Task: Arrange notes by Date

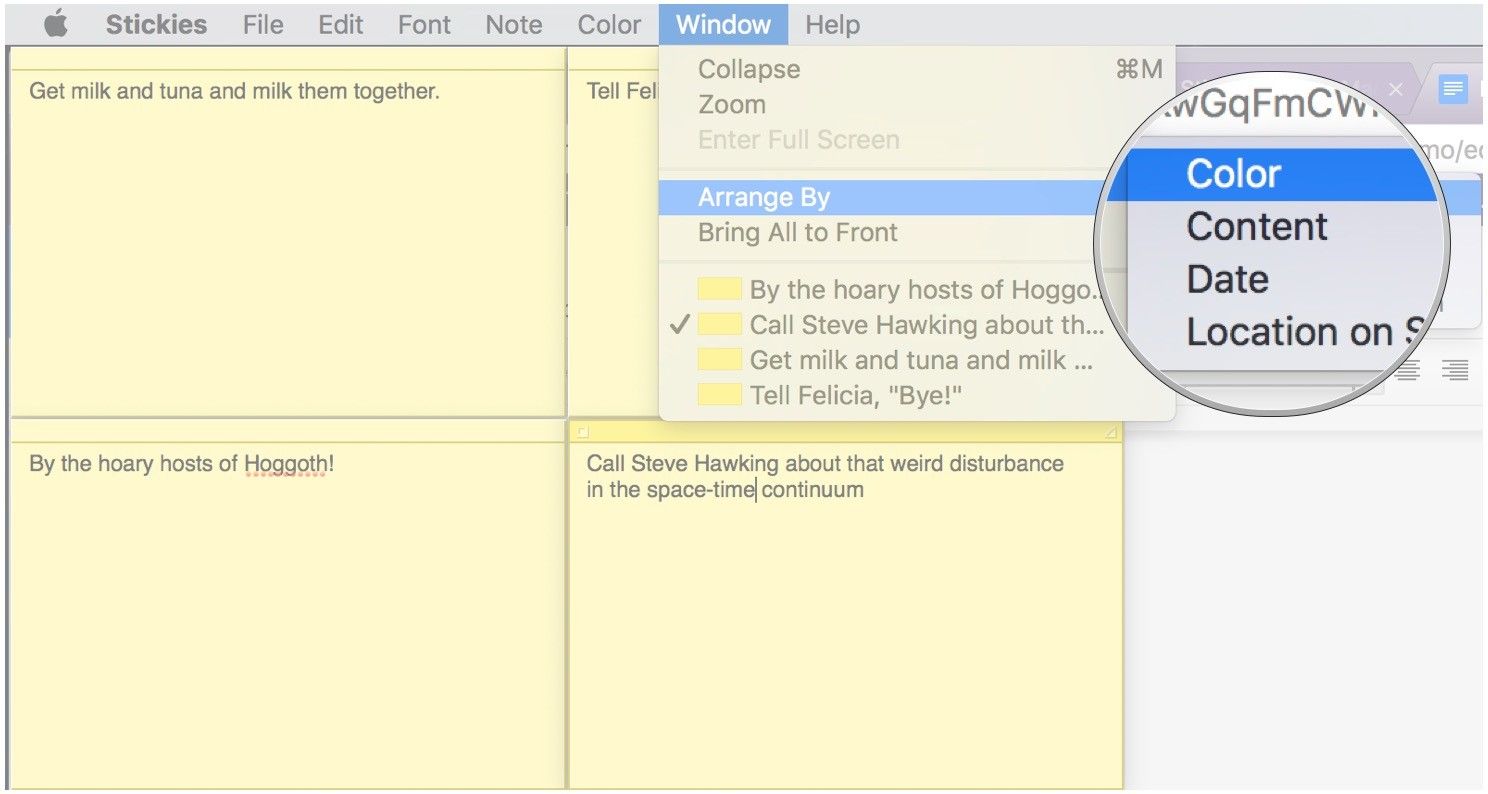Action: (x=1227, y=279)
